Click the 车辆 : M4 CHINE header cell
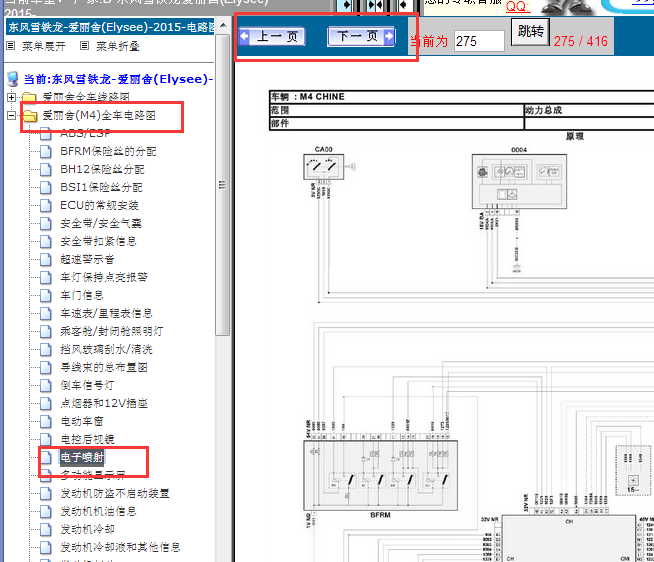The width and height of the screenshot is (654, 562). 461,97
